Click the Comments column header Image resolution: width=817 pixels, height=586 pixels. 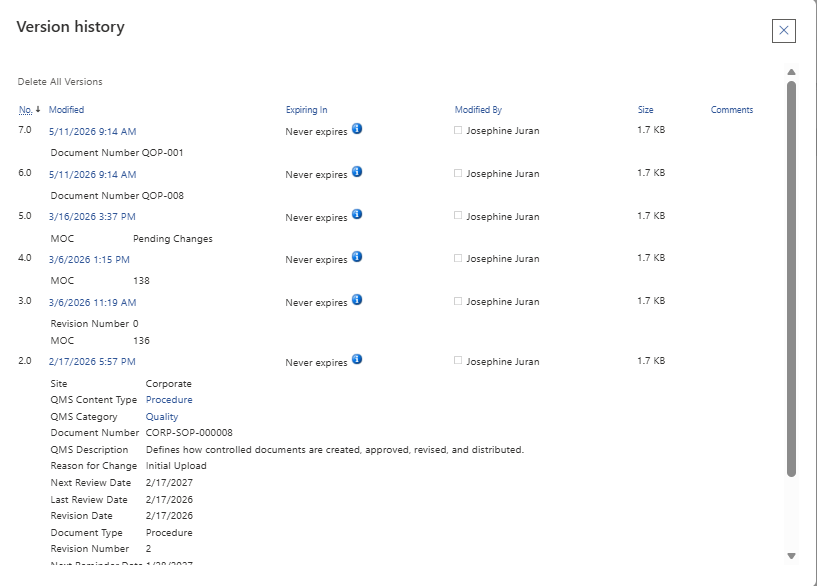732,110
